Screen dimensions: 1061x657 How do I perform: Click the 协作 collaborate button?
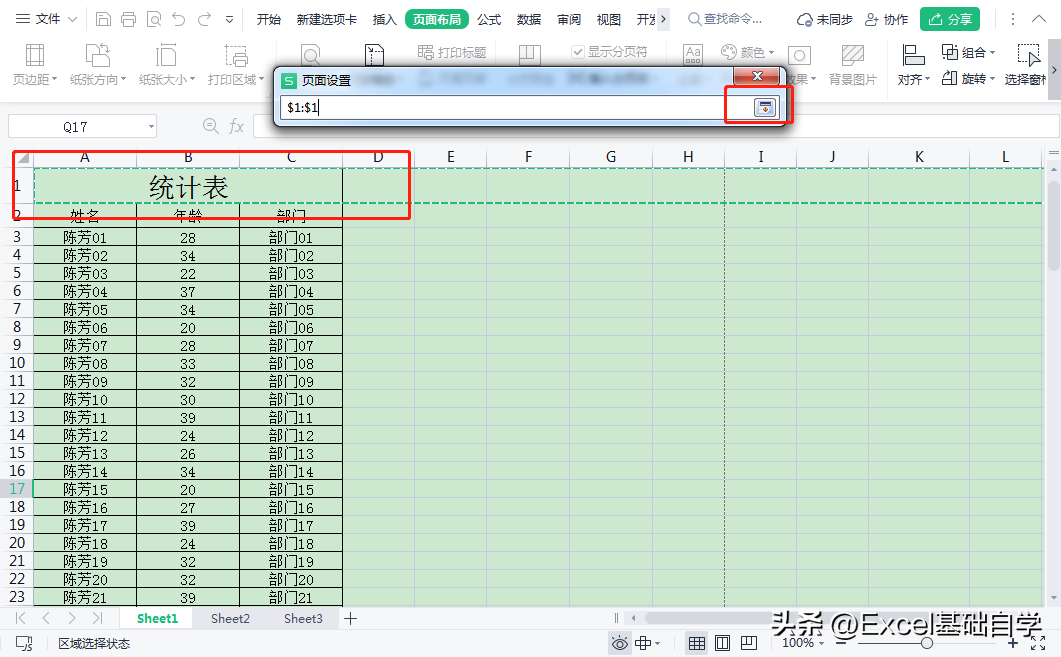pyautogui.click(x=886, y=19)
